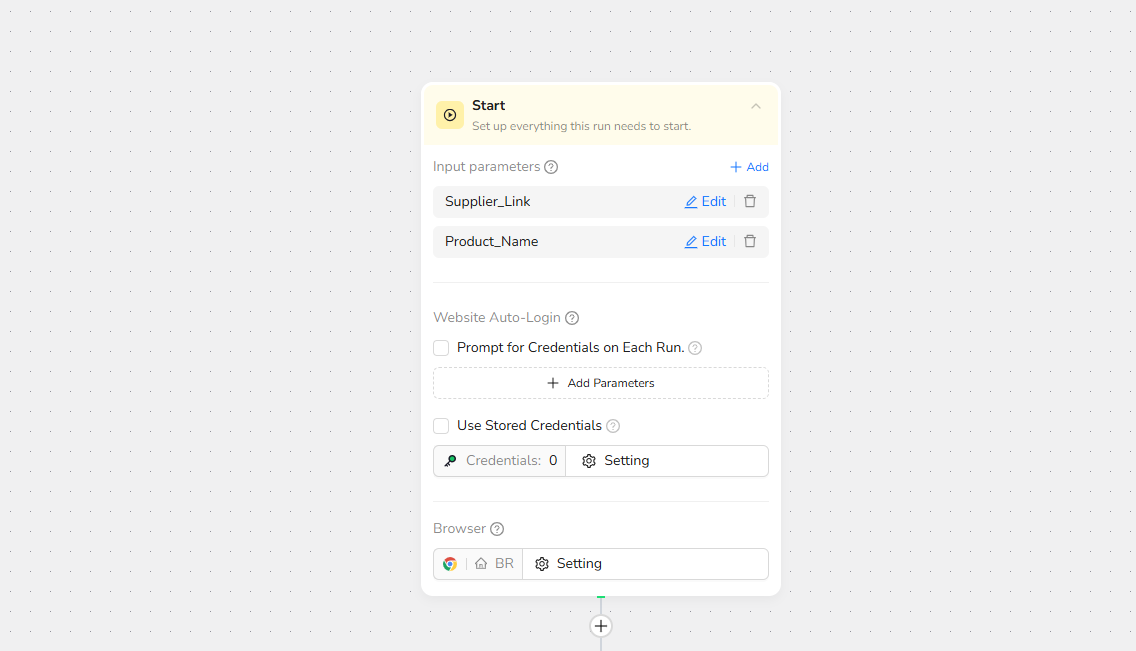Delete the Supplier_Link parameter via trash icon
Screen dimensions: 1136x651
pyautogui.click(x=750, y=201)
